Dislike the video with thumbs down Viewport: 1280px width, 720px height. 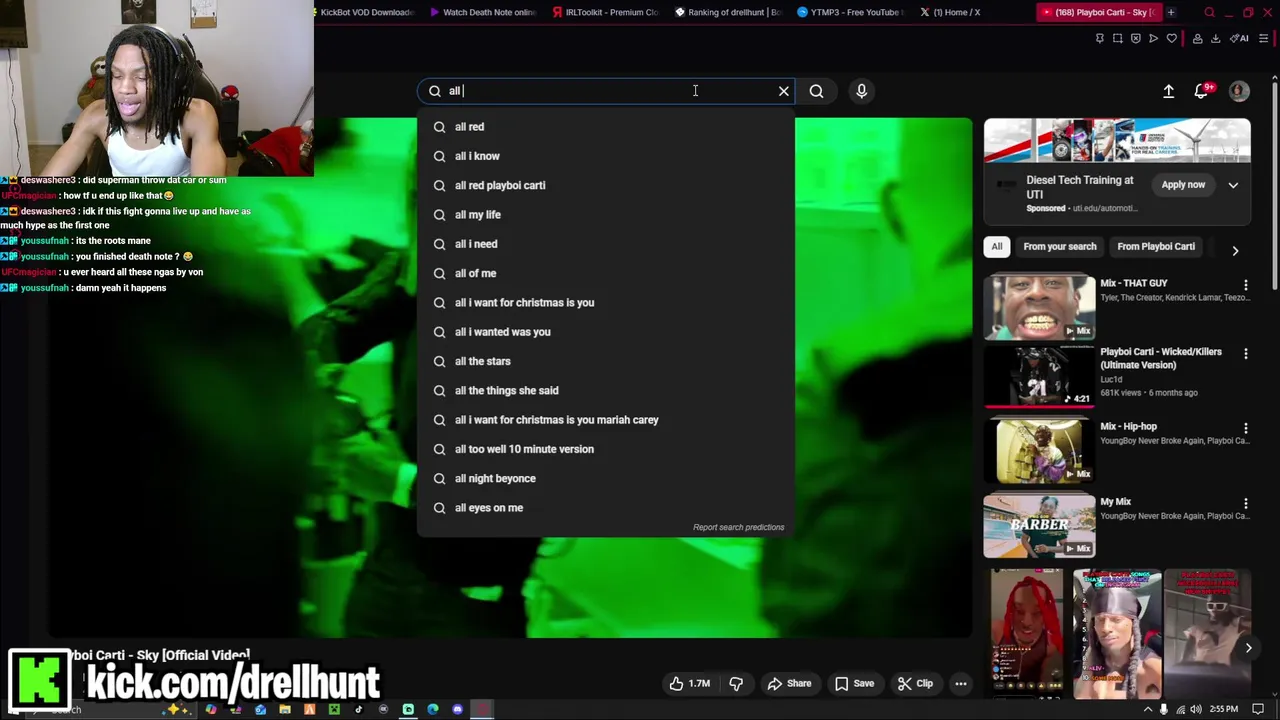point(736,683)
